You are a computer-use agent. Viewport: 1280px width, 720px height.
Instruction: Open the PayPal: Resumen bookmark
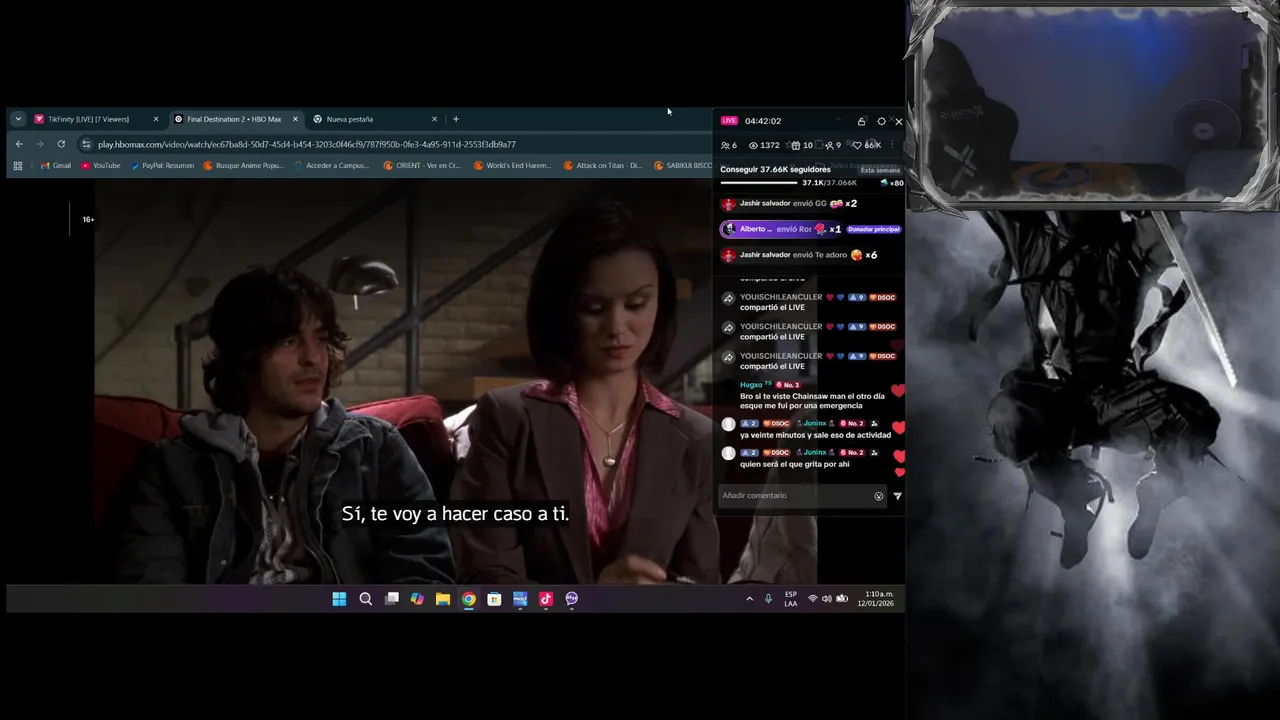162,166
